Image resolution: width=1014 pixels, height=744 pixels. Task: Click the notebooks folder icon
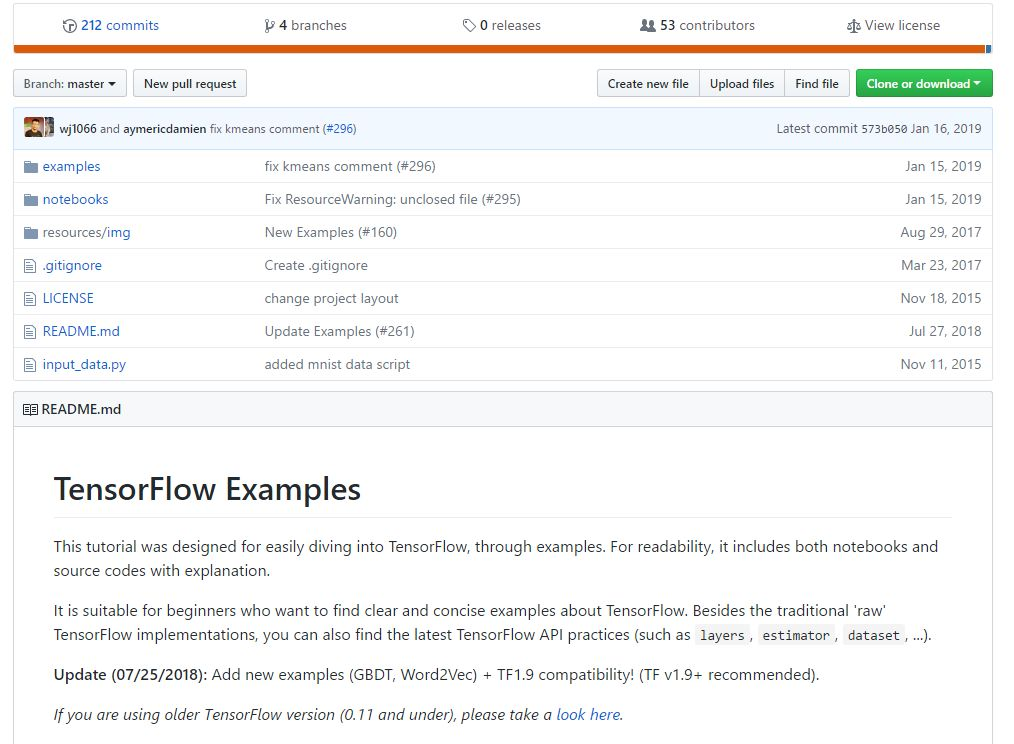click(x=30, y=200)
